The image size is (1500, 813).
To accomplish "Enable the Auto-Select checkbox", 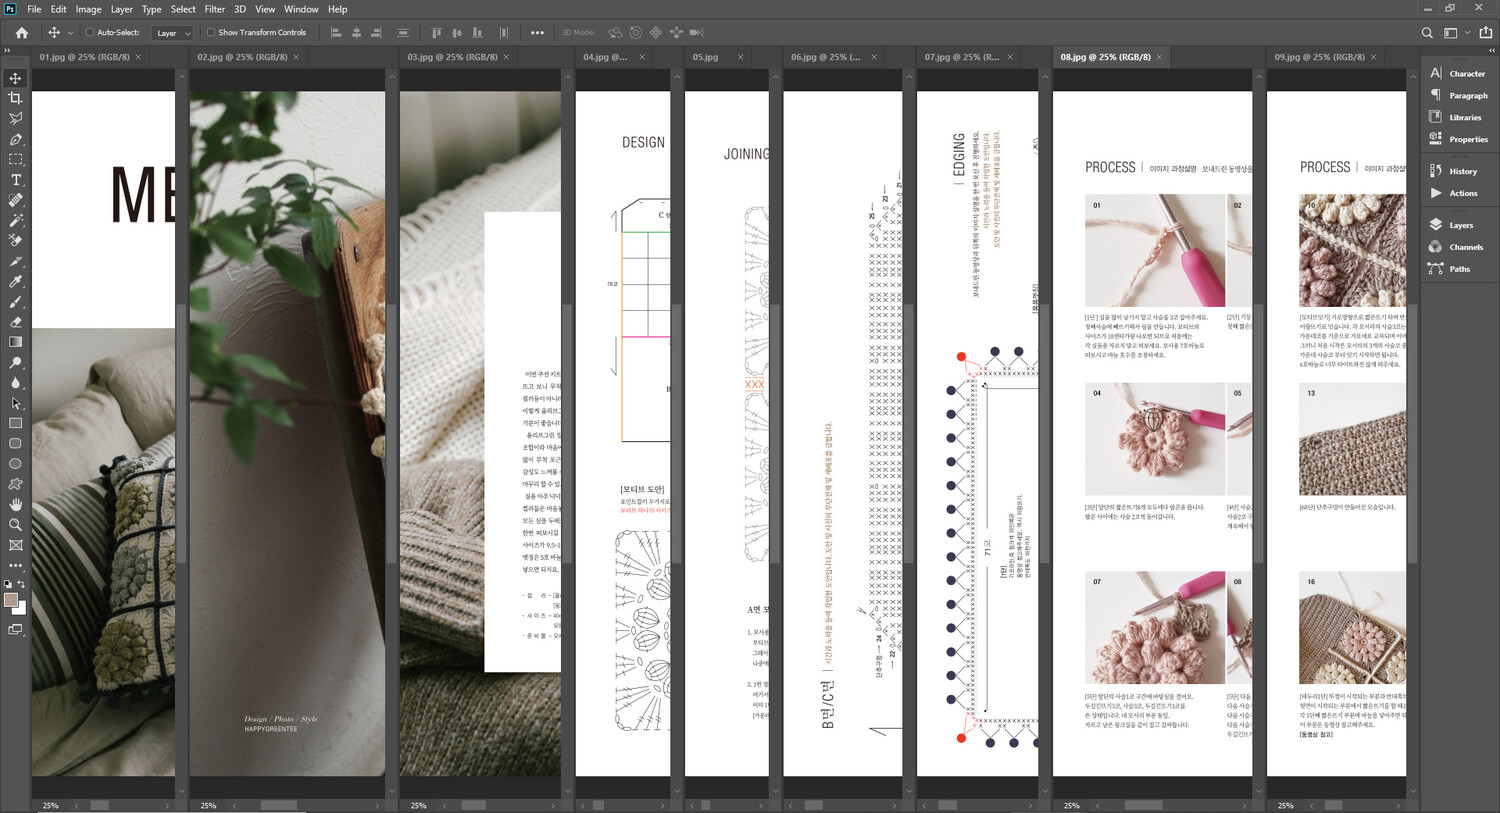I will pos(90,33).
